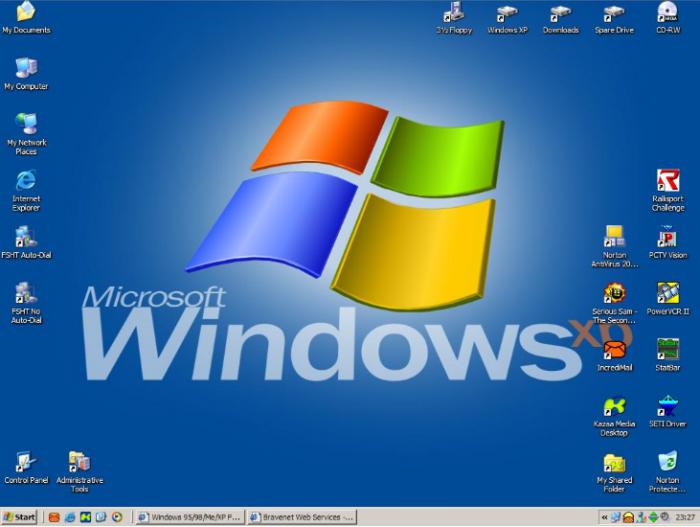700x527 pixels.
Task: Click the yellow-orange padlock tray icon
Action: click(x=628, y=517)
